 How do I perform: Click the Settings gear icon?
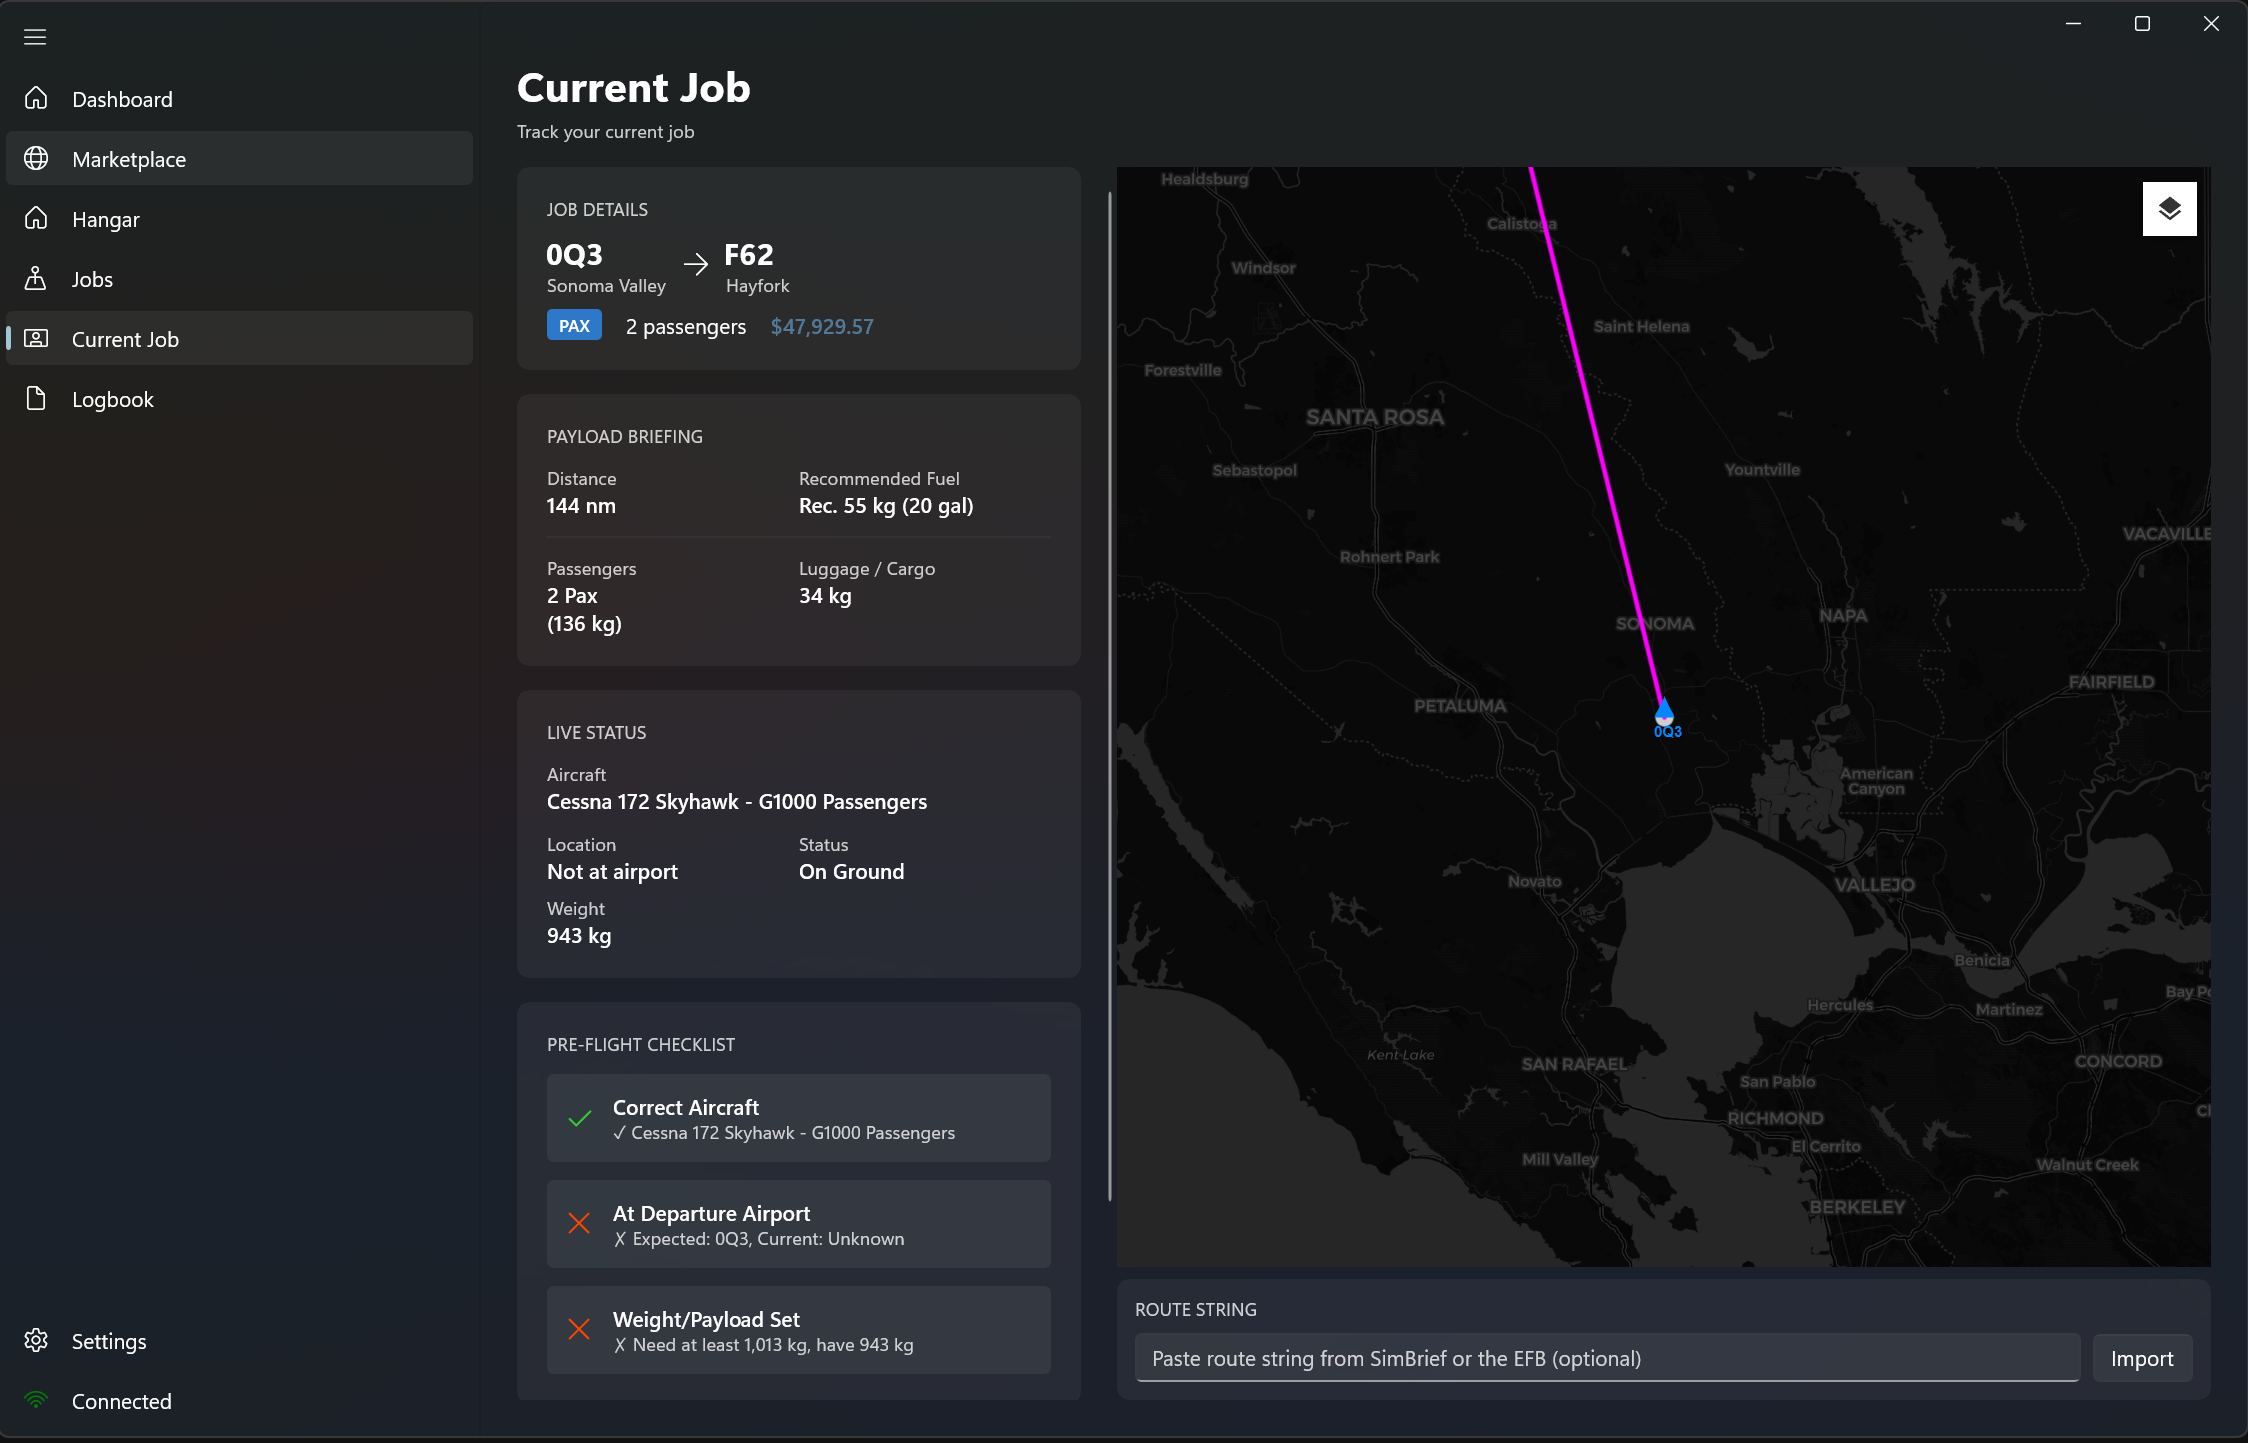tap(37, 1341)
